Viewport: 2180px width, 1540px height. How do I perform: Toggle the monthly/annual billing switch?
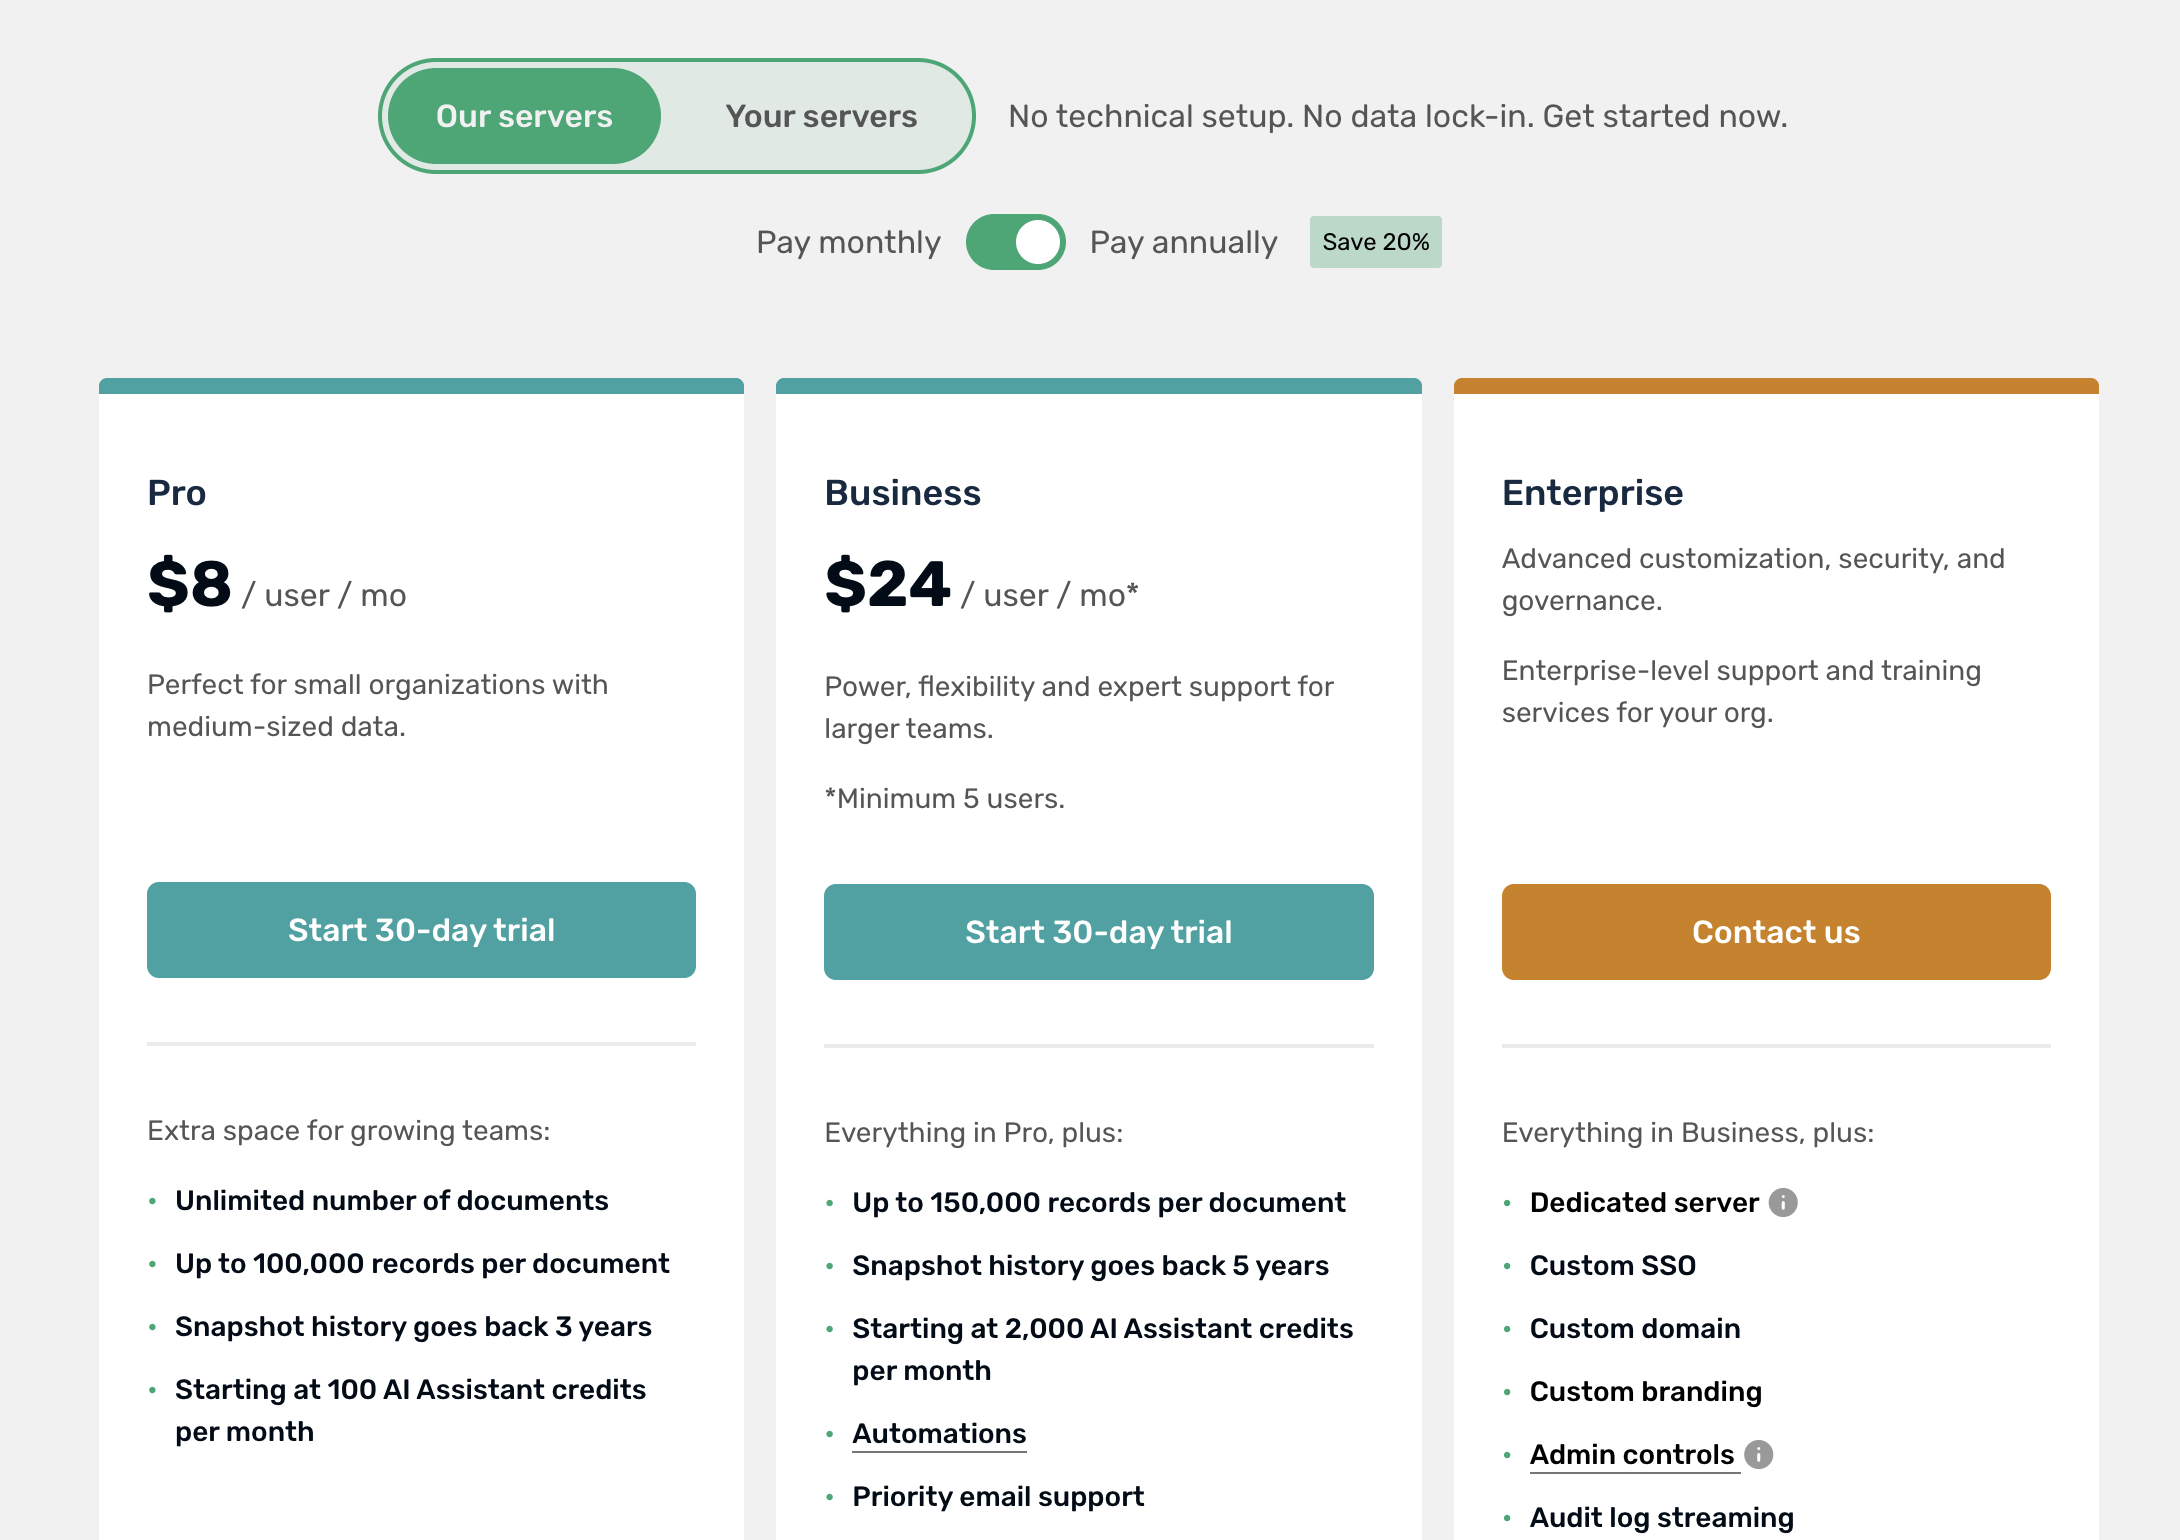[x=1015, y=242]
